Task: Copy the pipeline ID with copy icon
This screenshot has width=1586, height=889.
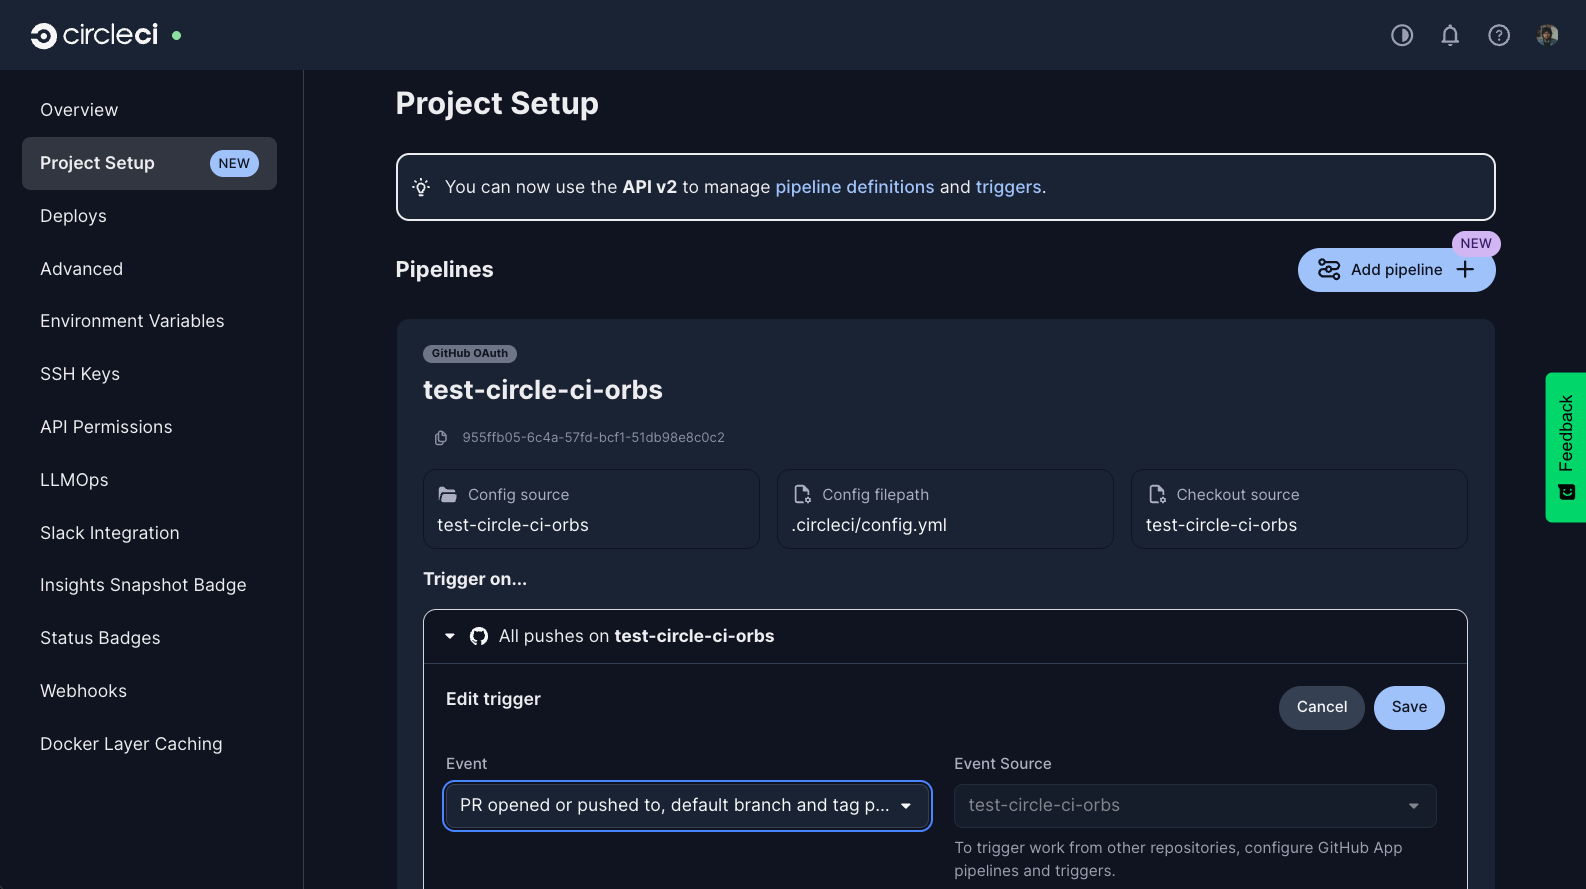Action: coord(441,438)
